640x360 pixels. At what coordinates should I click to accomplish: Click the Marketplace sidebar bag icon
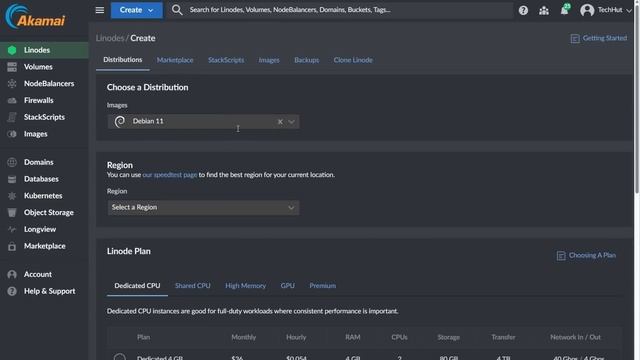12,246
